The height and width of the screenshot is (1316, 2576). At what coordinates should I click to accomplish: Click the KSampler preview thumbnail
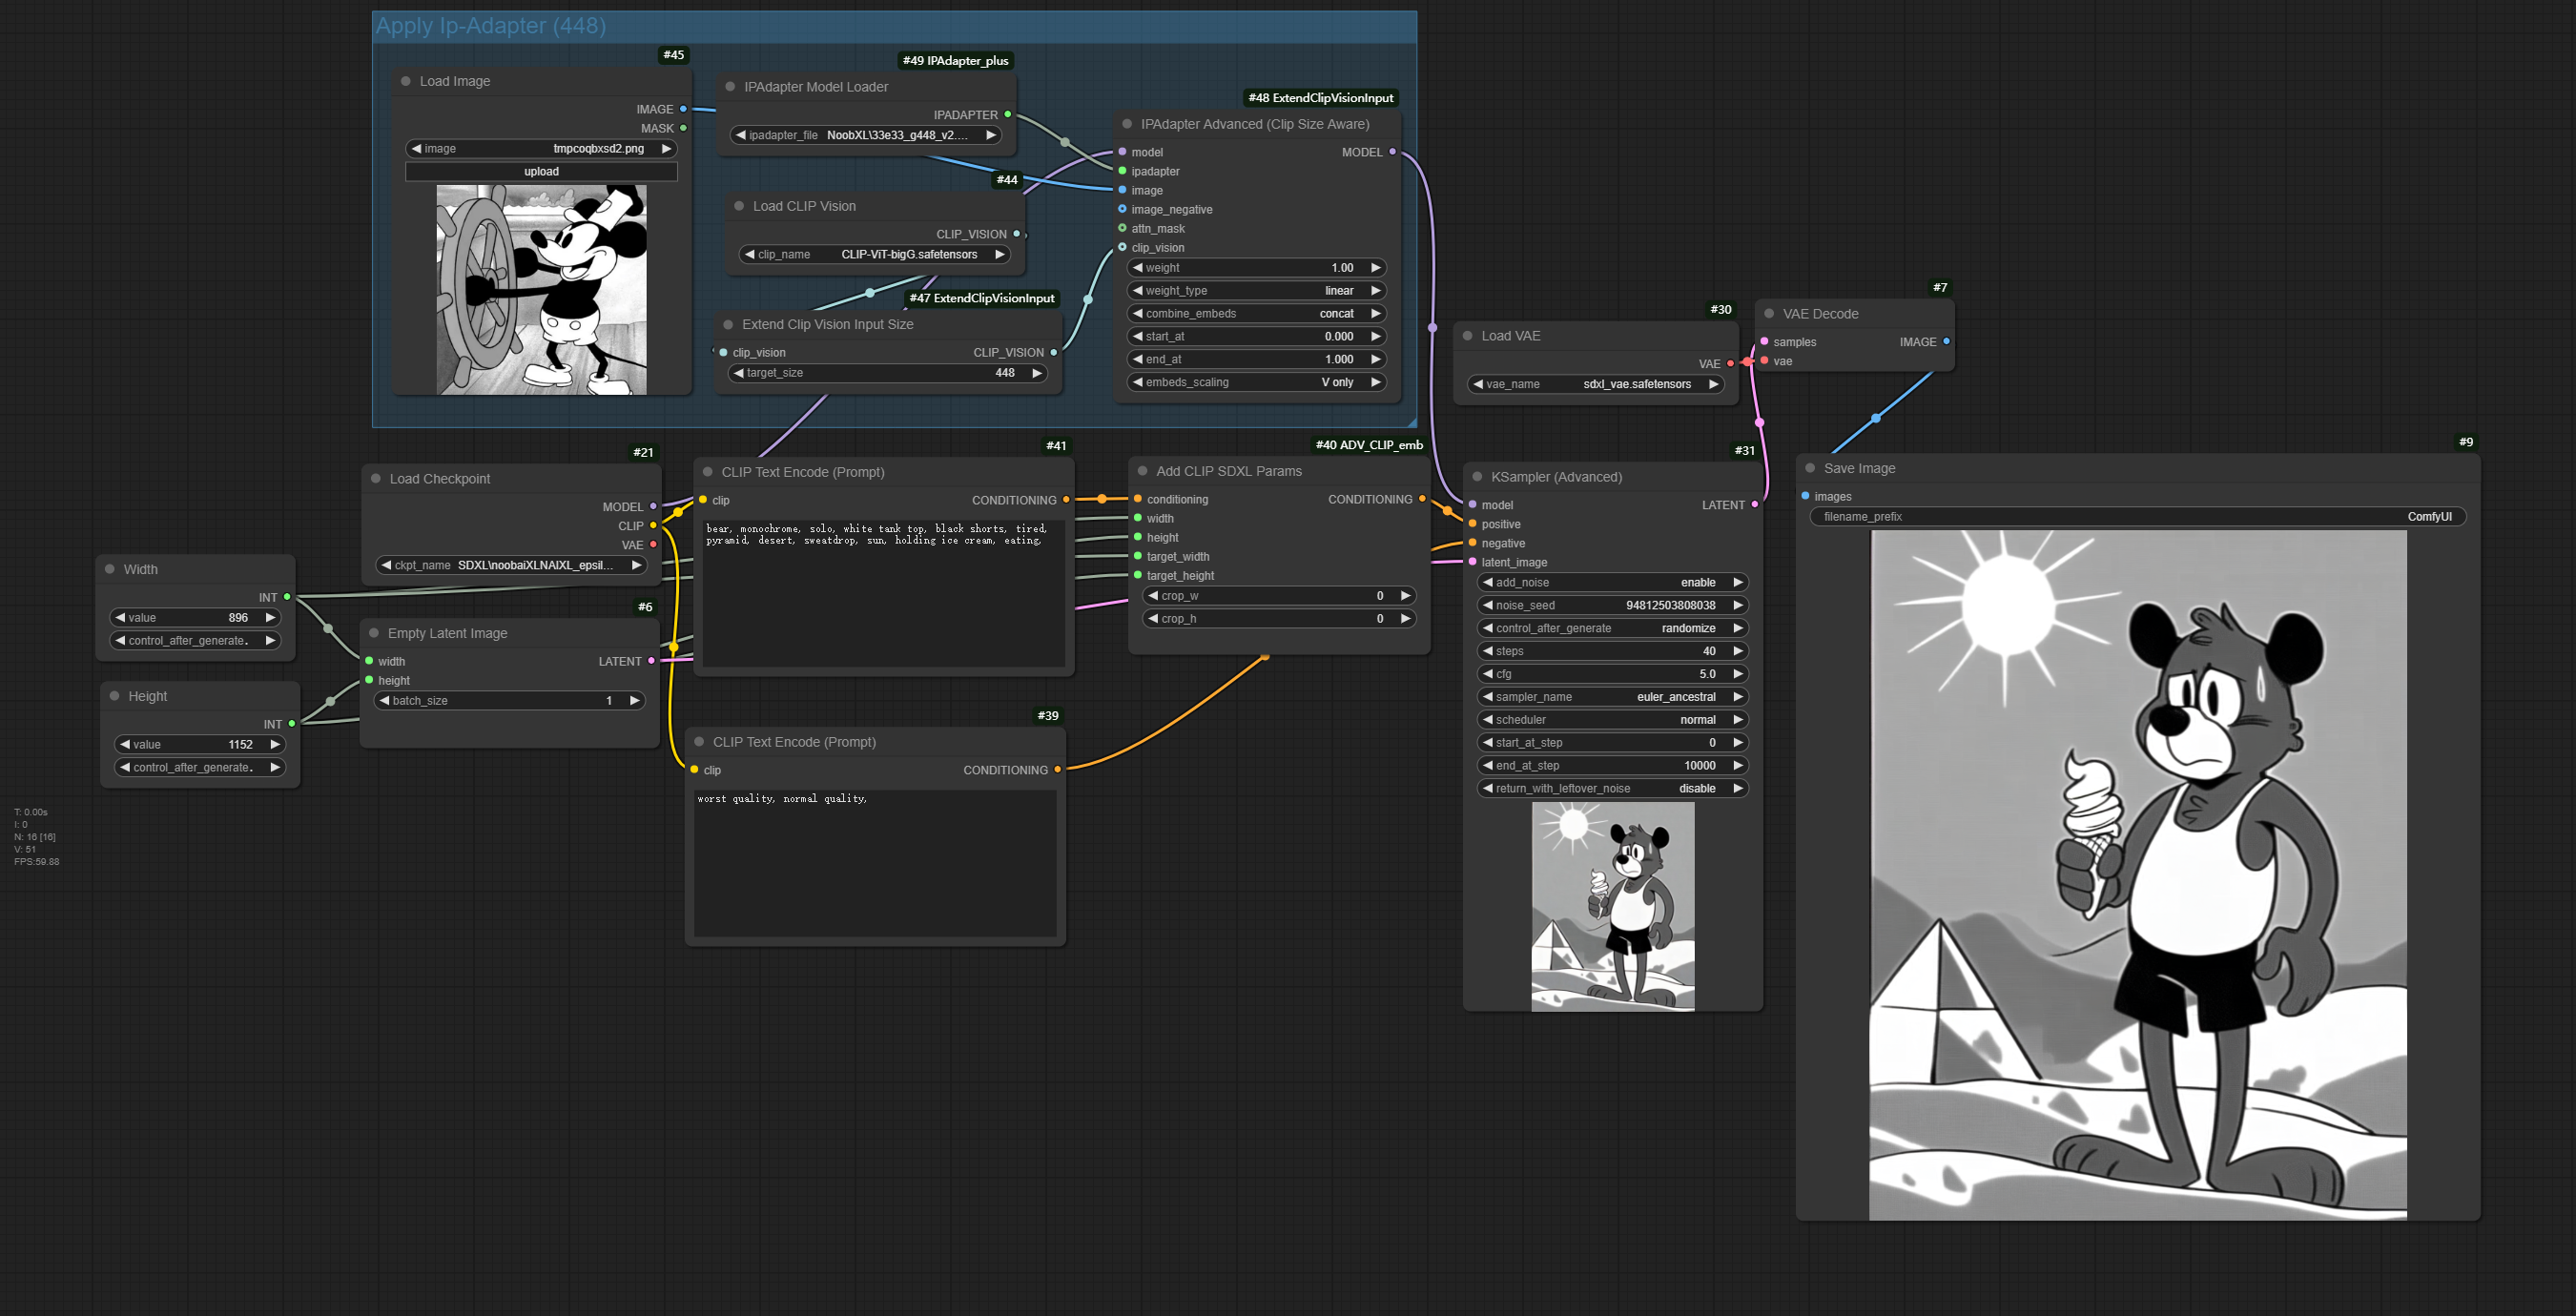[x=1612, y=907]
